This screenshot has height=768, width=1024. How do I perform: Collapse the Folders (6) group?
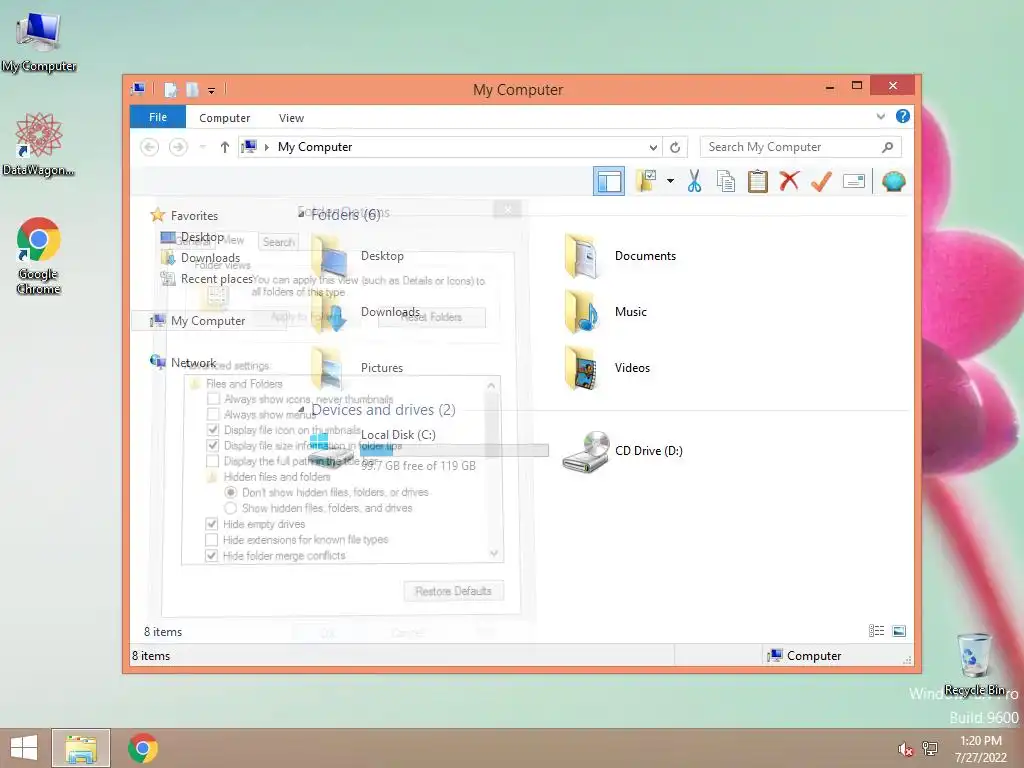[x=301, y=214]
